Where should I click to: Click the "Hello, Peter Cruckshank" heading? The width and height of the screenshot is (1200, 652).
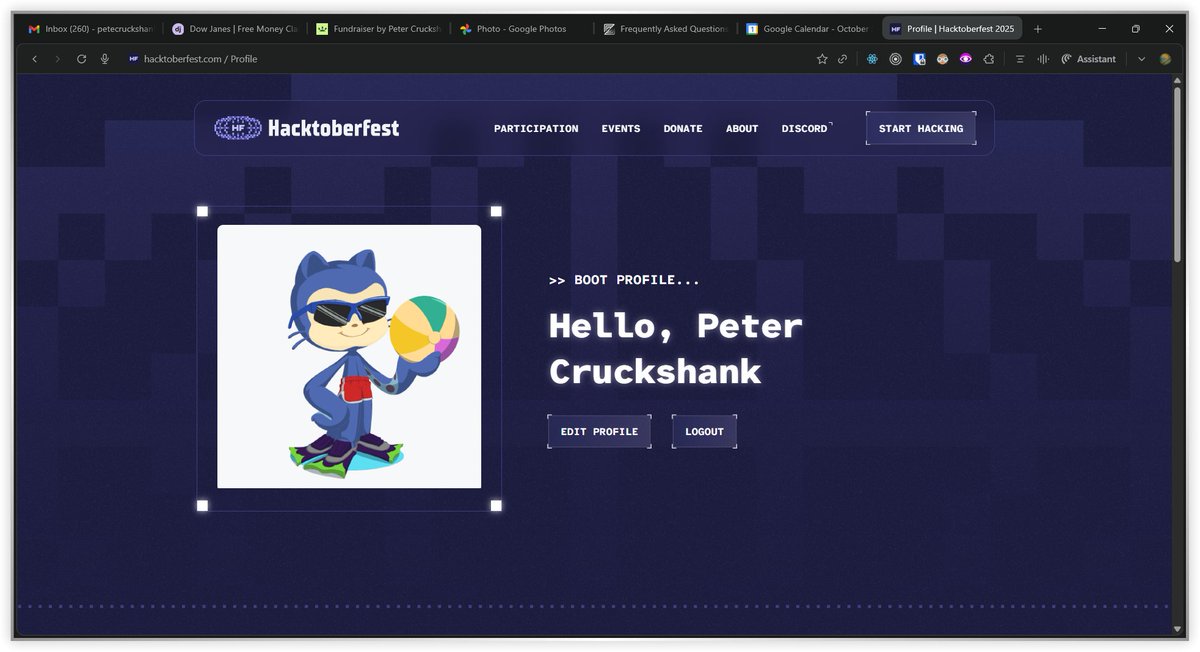coord(676,348)
